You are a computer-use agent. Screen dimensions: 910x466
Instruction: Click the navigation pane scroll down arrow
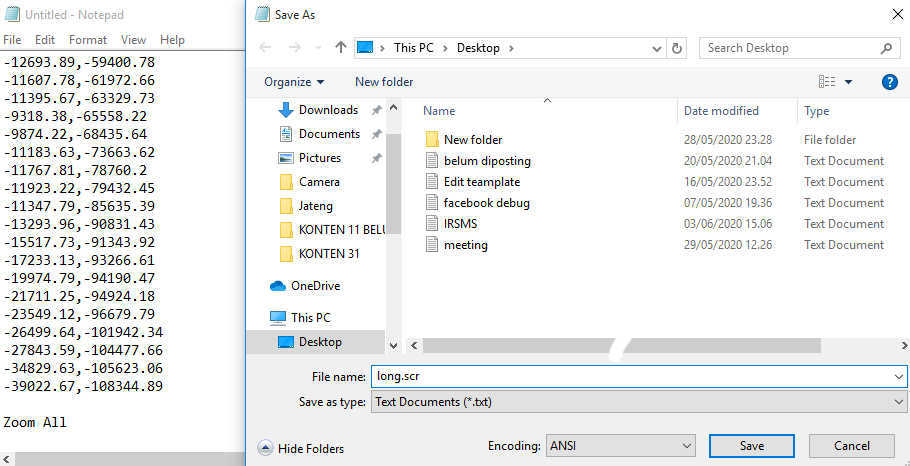(393, 345)
